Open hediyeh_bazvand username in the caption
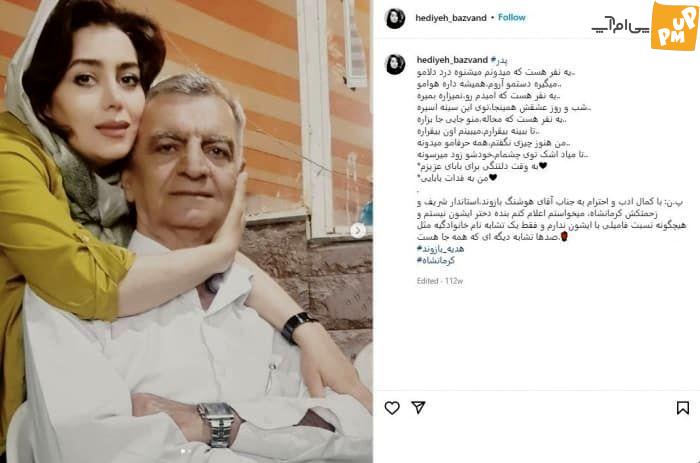The width and height of the screenshot is (700, 463). pyautogui.click(x=452, y=60)
